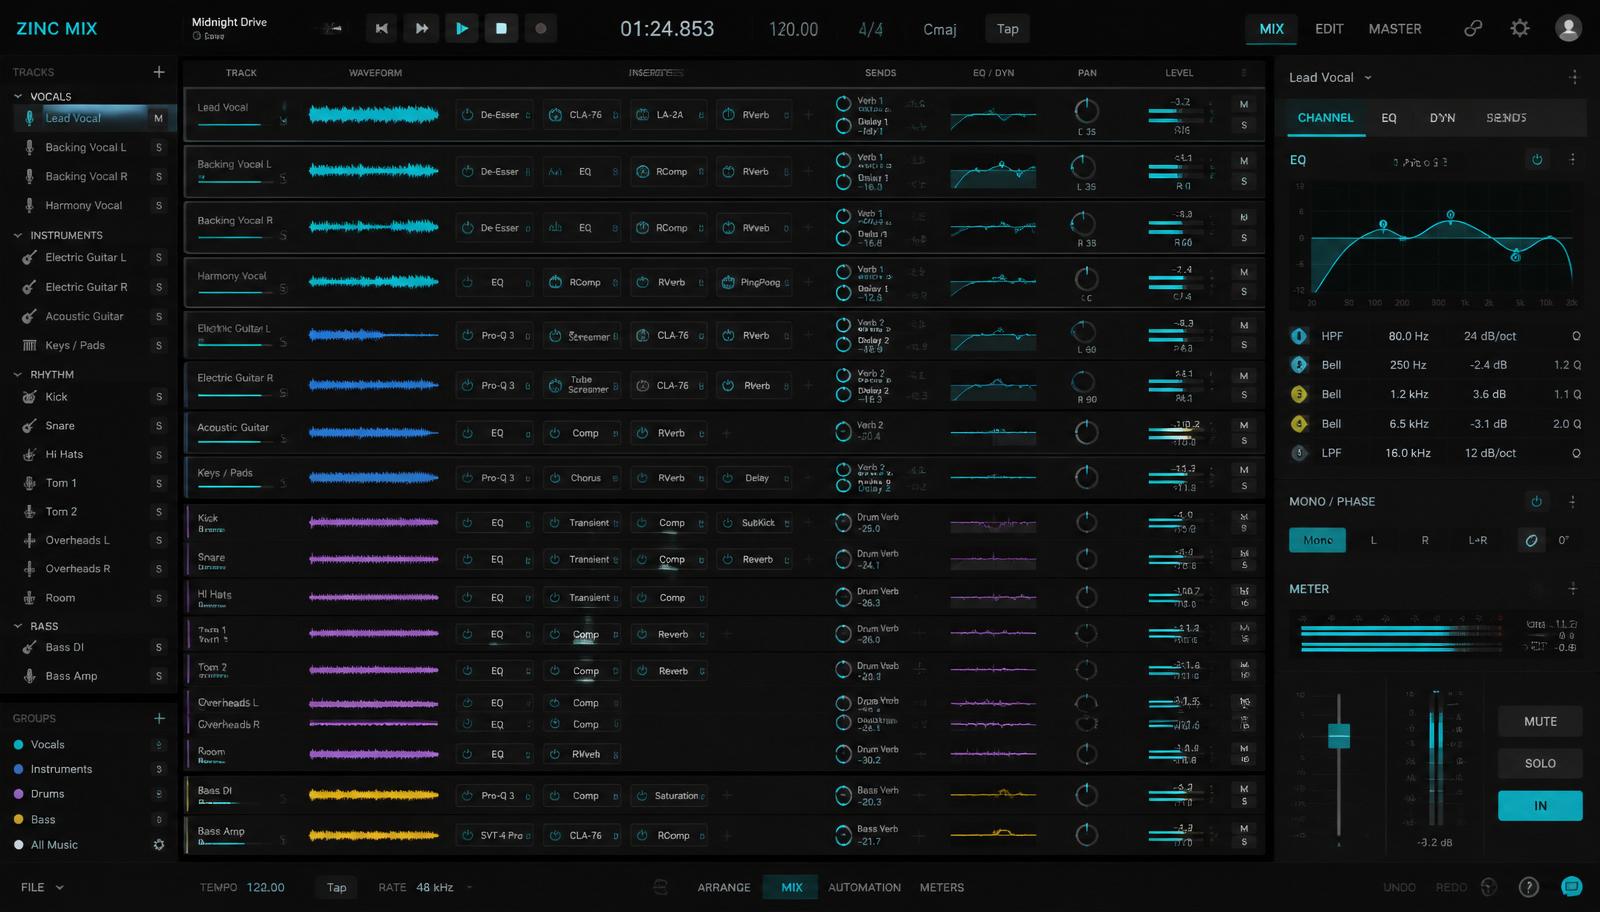Click the help question mark icon
The height and width of the screenshot is (912, 1600).
point(1529,887)
